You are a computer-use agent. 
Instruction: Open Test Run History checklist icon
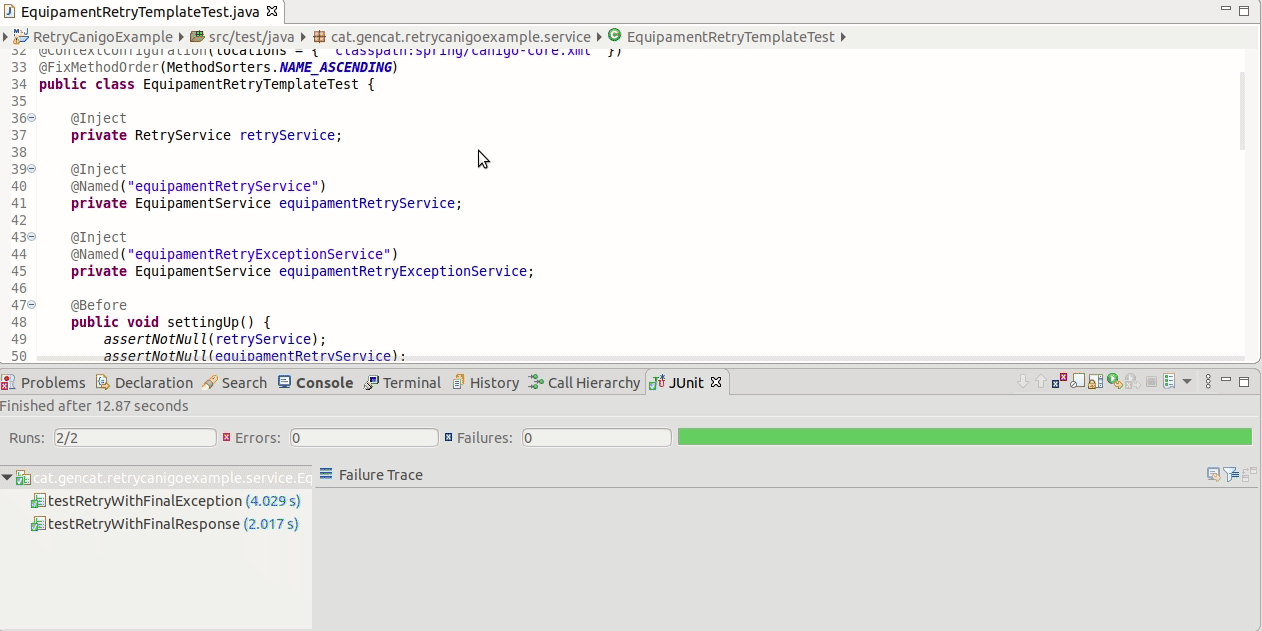(x=1168, y=381)
